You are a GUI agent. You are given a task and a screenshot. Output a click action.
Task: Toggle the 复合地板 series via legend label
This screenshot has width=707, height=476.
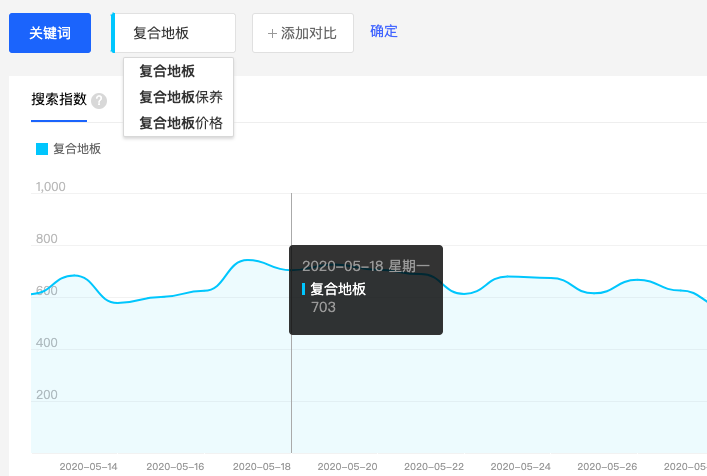[x=77, y=149]
